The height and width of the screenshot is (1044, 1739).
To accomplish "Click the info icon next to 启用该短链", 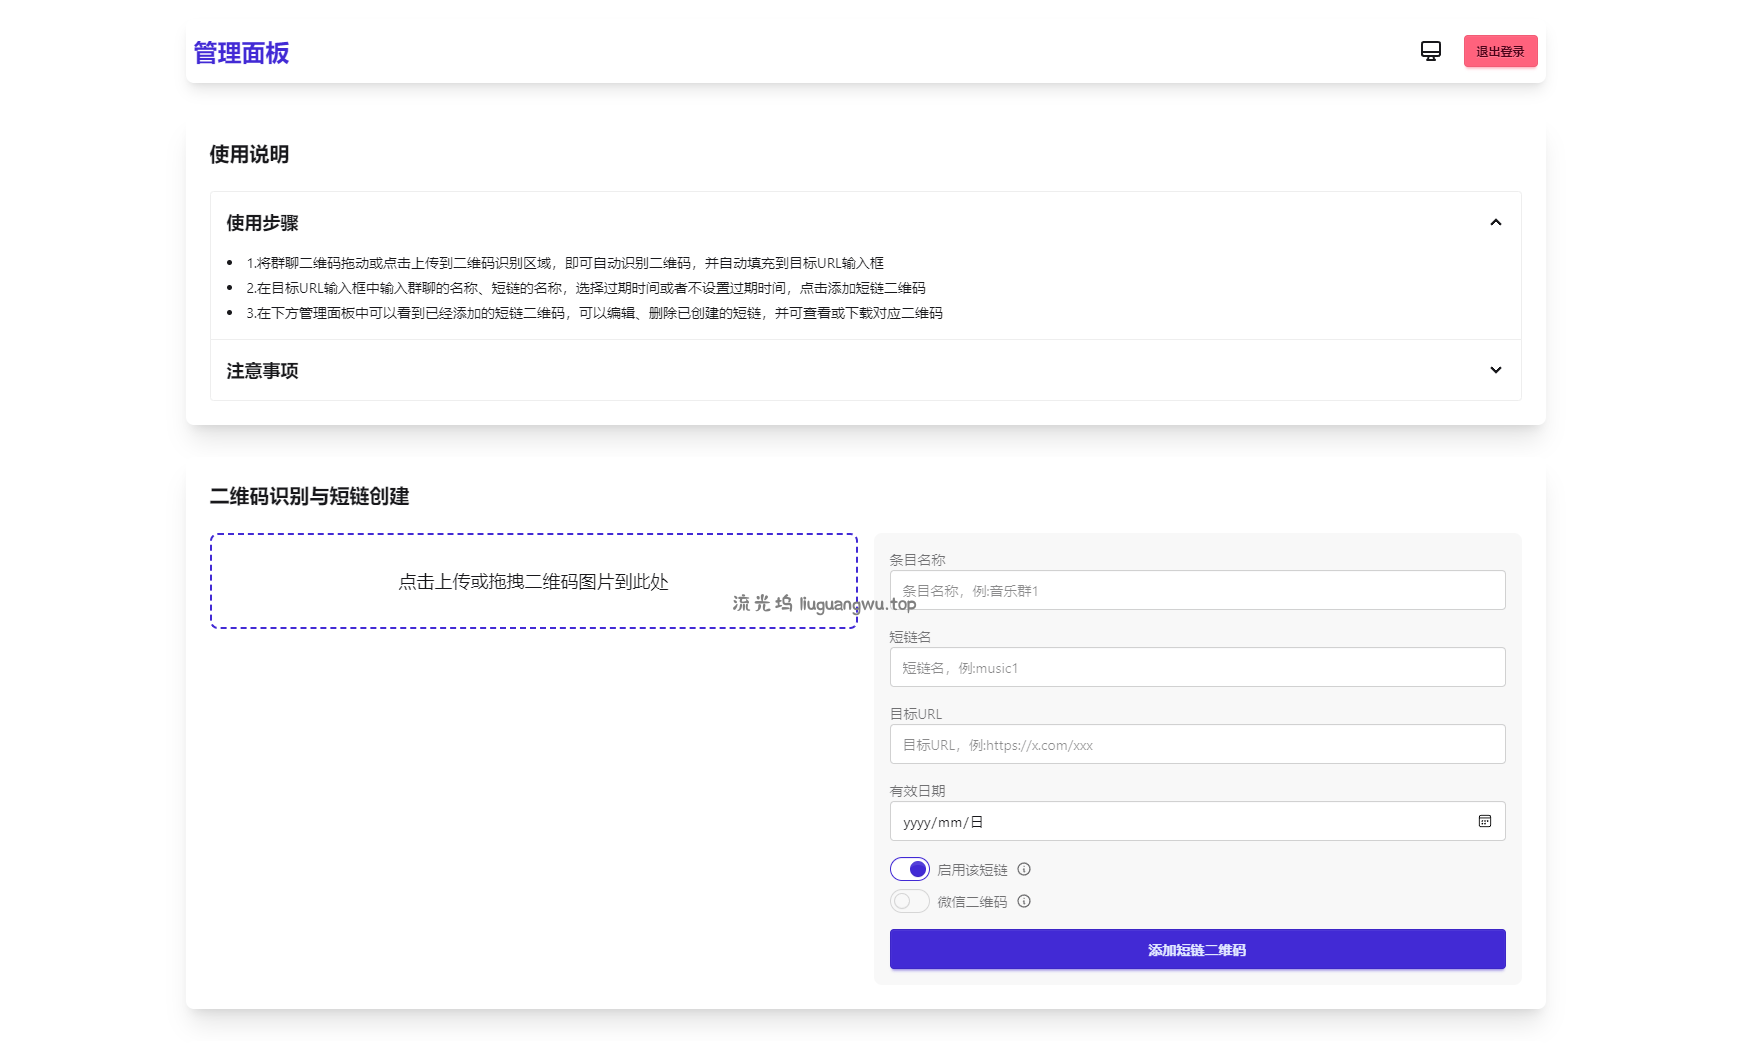I will click(x=1024, y=869).
